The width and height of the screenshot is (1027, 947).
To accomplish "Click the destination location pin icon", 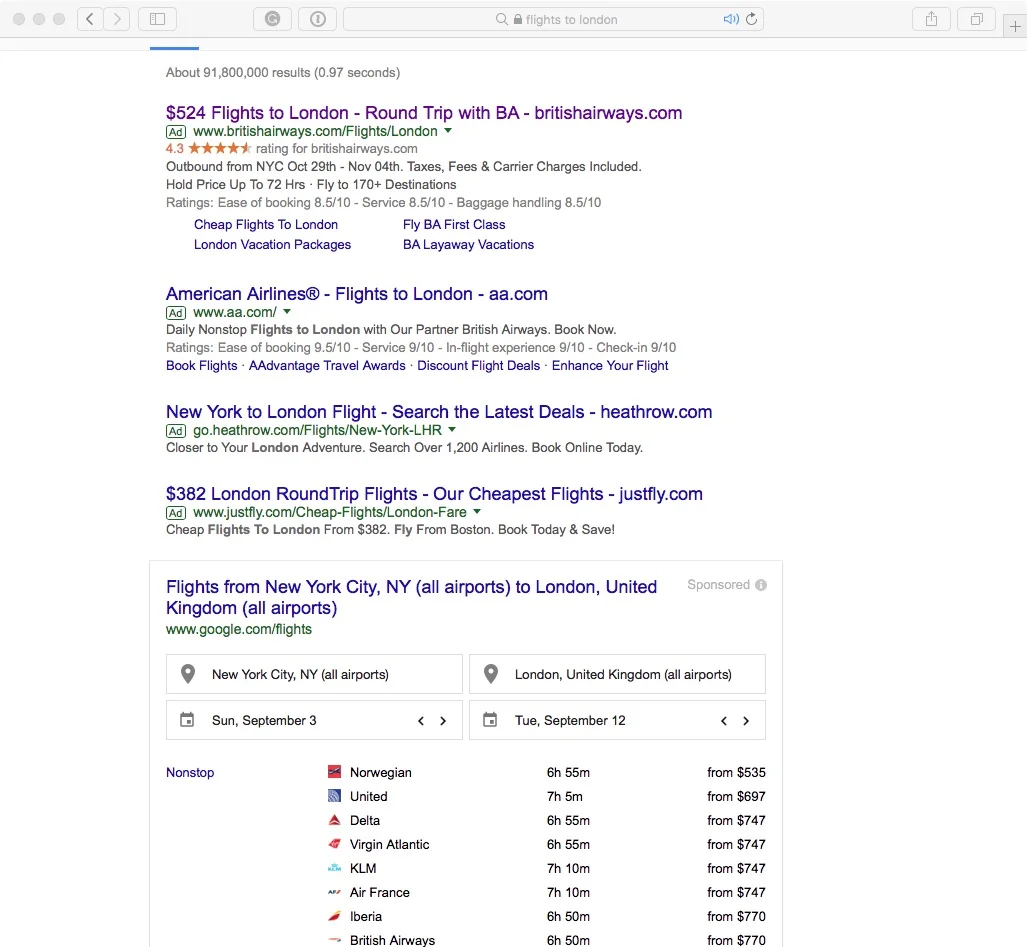I will (x=491, y=674).
